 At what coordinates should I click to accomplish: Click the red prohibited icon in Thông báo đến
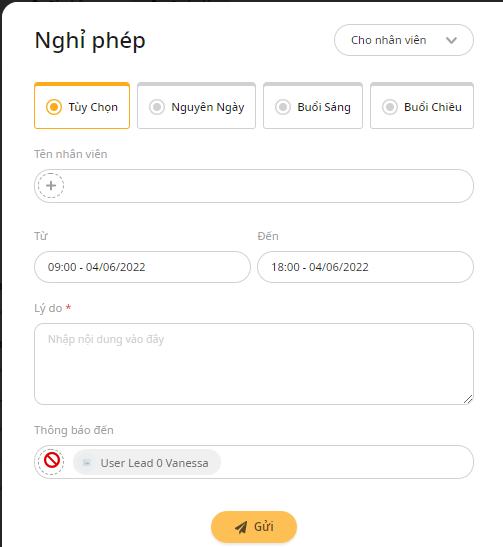[x=52, y=460]
